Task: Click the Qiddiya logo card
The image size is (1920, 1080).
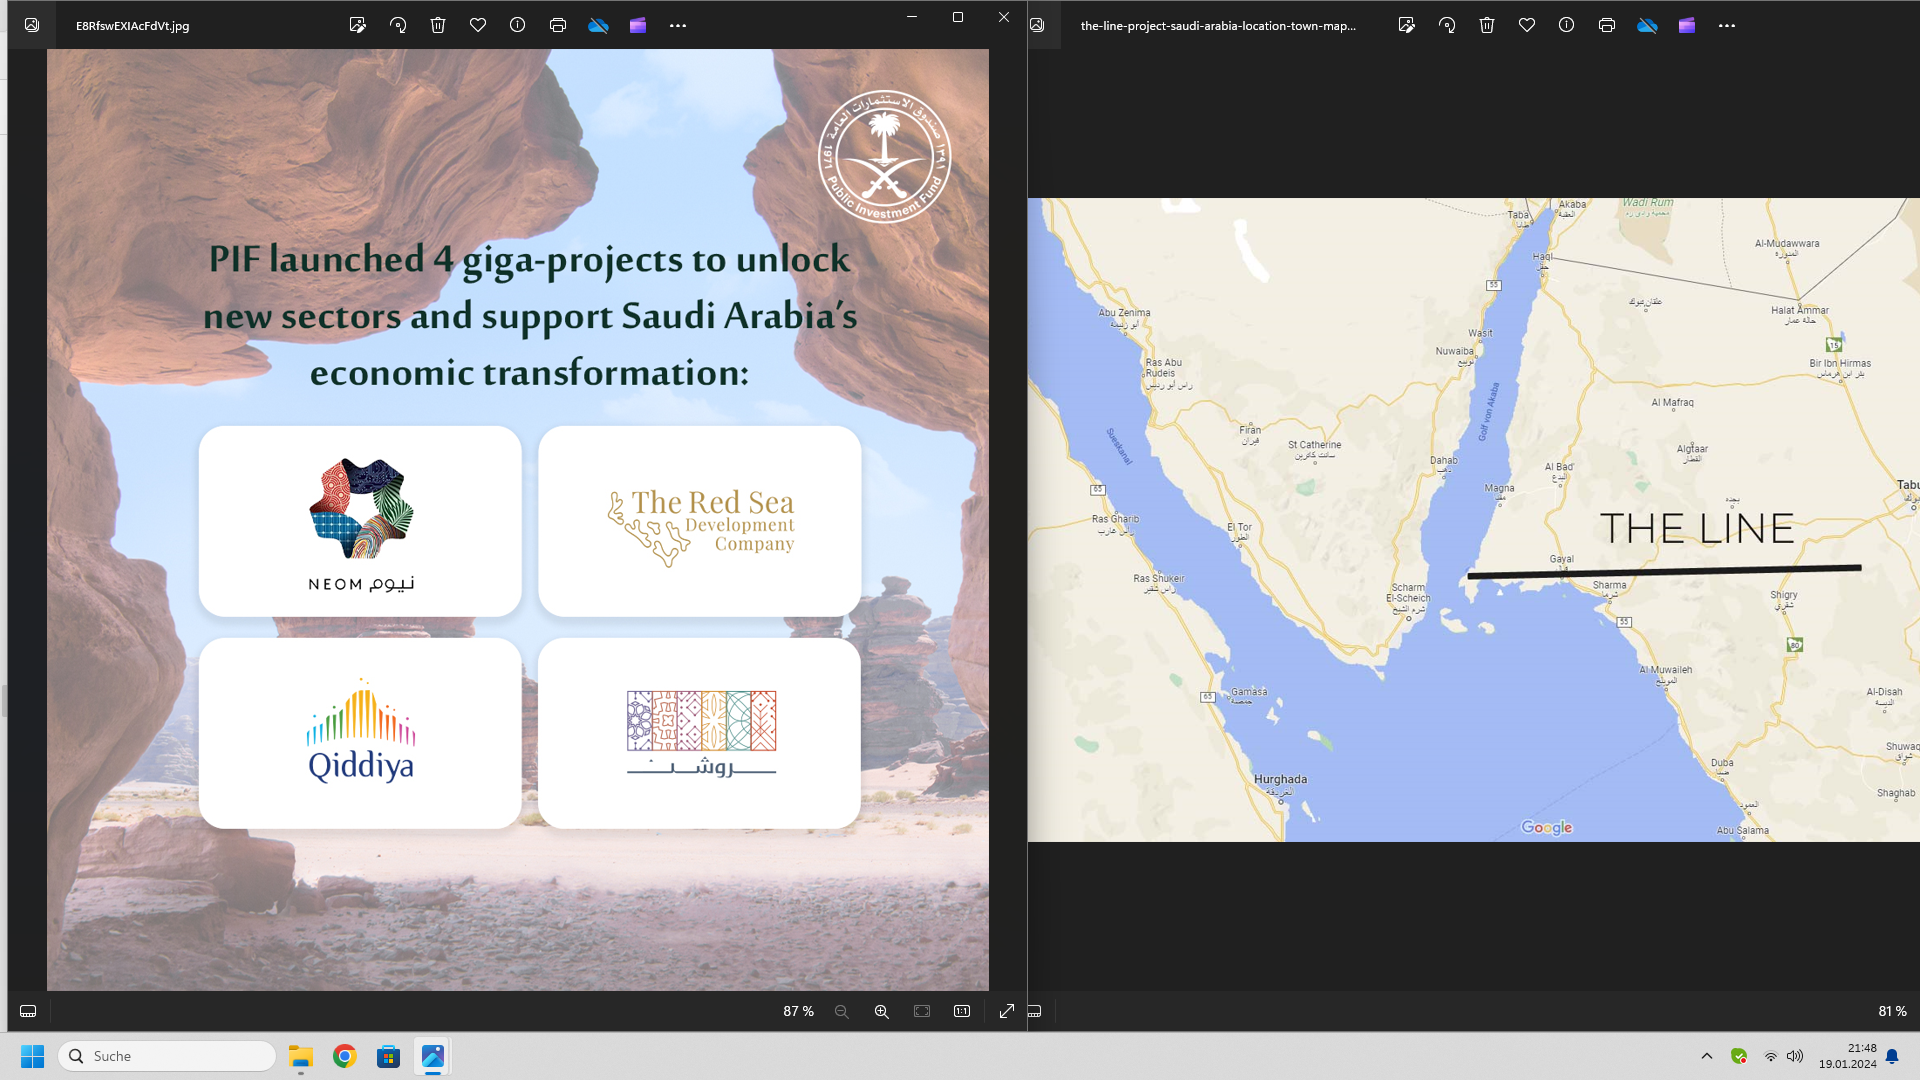Action: (360, 733)
